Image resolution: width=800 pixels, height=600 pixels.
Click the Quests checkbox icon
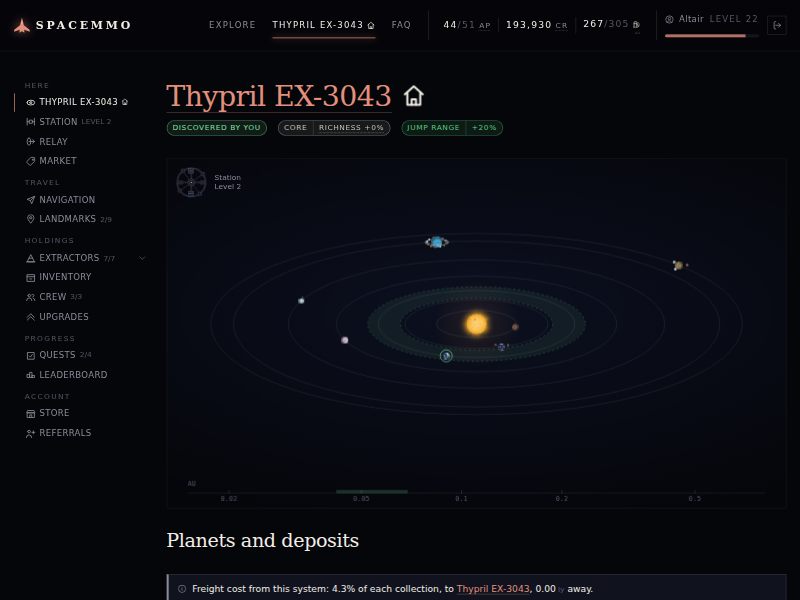31,356
